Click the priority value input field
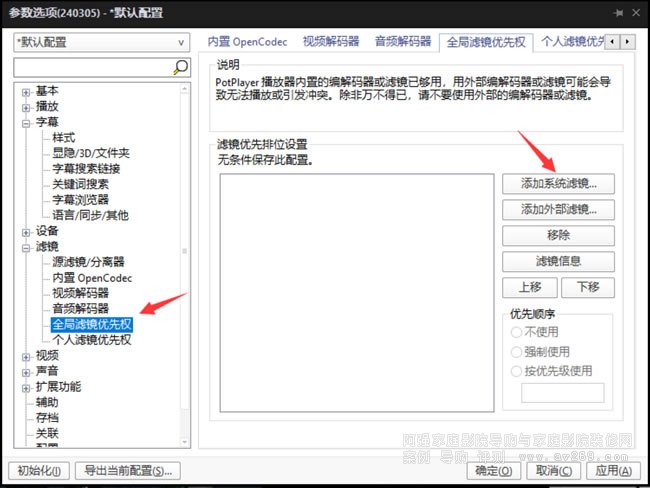650x488 pixels. pos(562,393)
